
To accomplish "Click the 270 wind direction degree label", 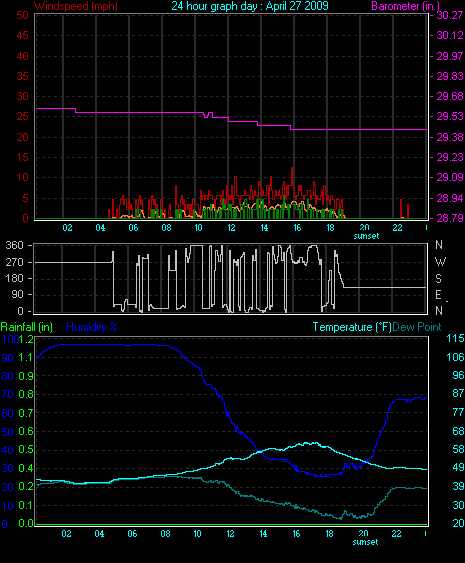I will 15,262.
